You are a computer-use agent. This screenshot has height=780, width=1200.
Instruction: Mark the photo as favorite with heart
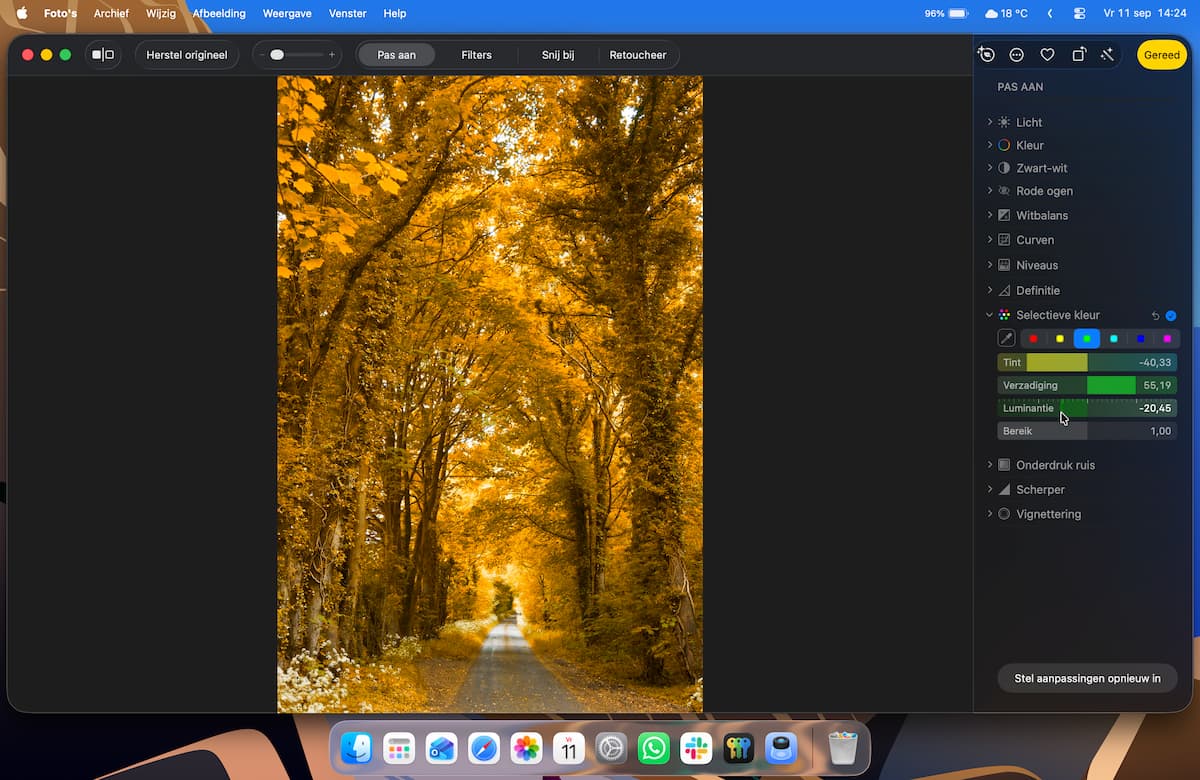[1047, 55]
